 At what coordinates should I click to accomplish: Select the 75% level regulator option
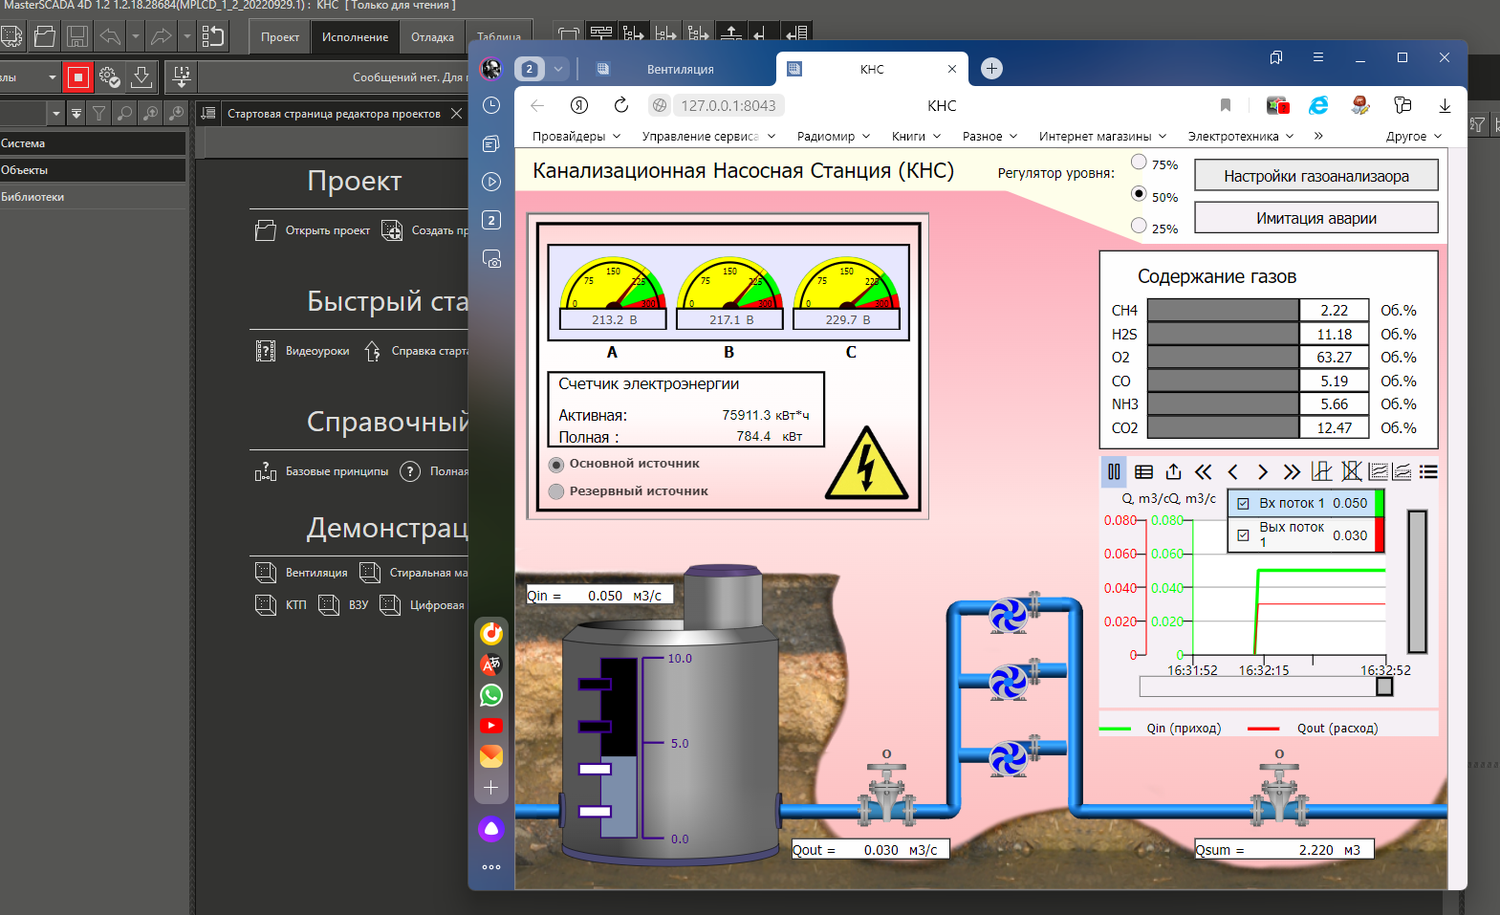pyautogui.click(x=1139, y=162)
